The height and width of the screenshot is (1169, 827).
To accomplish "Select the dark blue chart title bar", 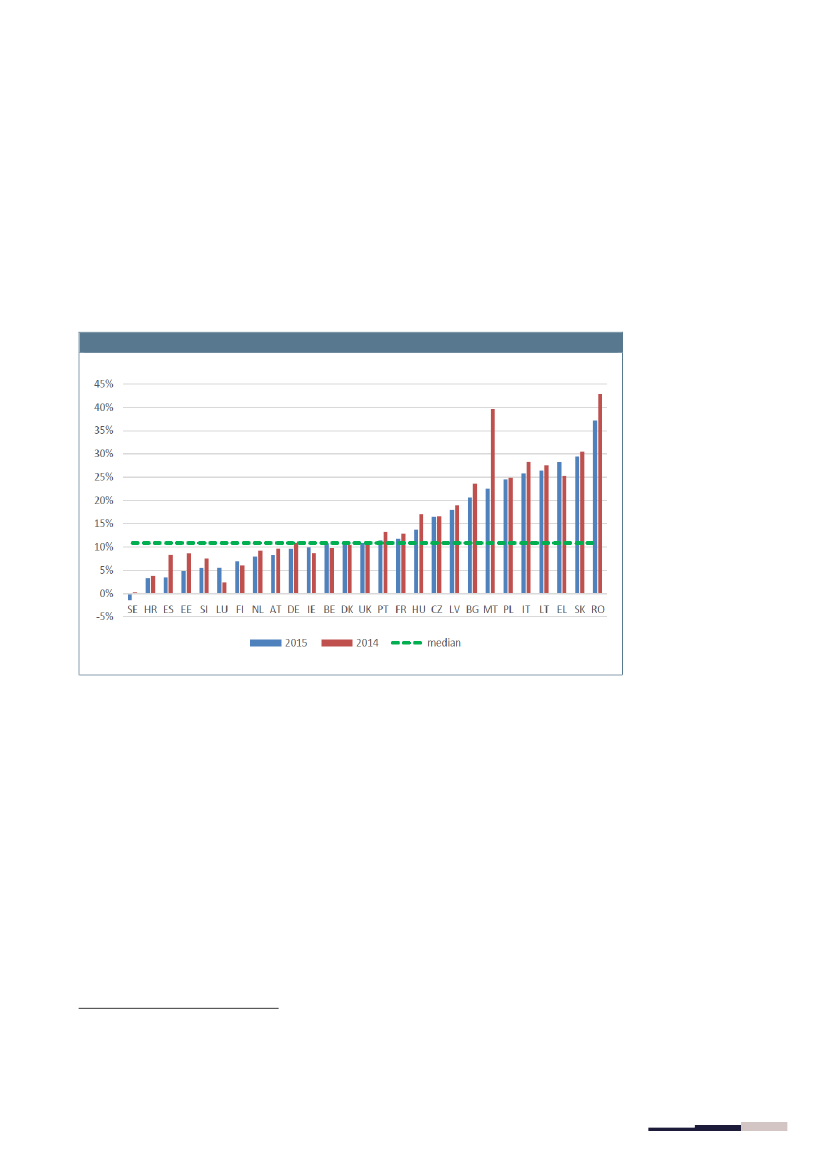I will (x=350, y=342).
